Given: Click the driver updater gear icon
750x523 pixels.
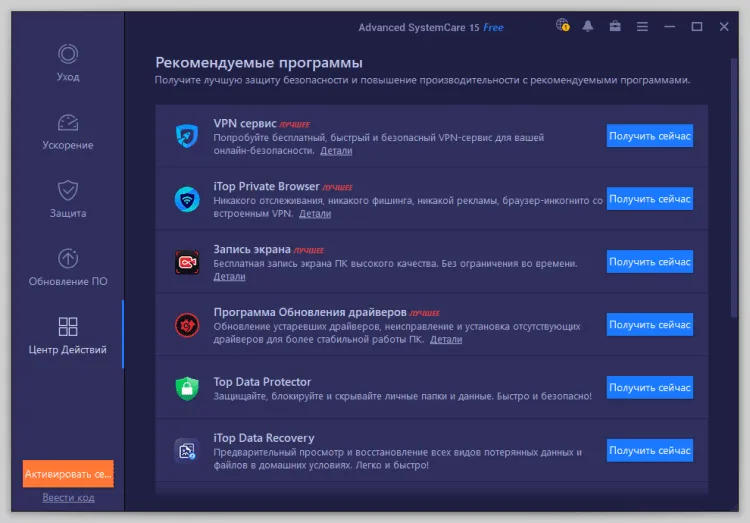Looking at the screenshot, I should coord(187,325).
